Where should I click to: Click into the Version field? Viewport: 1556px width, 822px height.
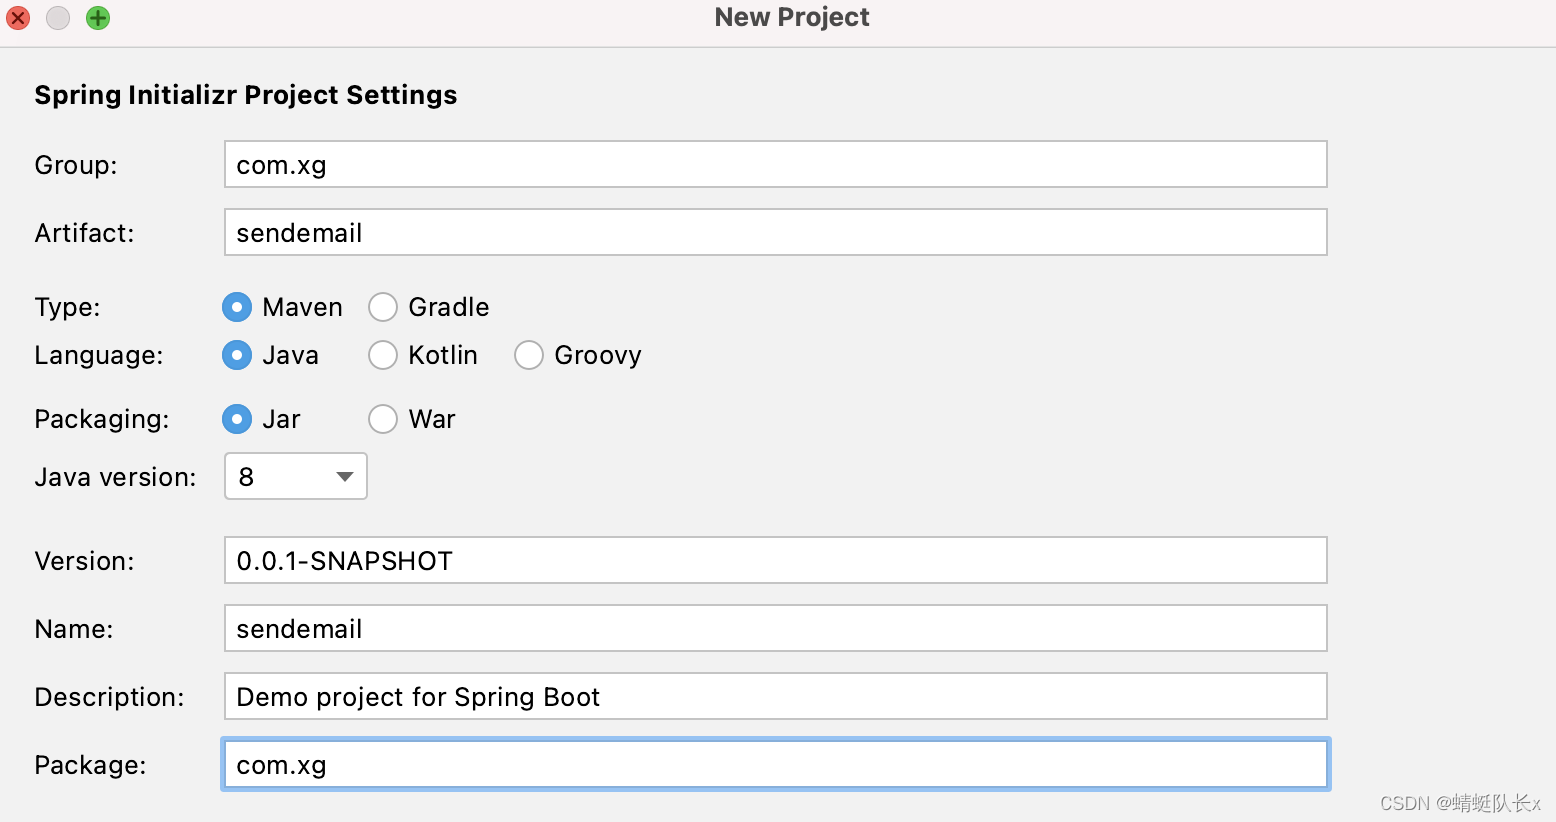click(775, 560)
